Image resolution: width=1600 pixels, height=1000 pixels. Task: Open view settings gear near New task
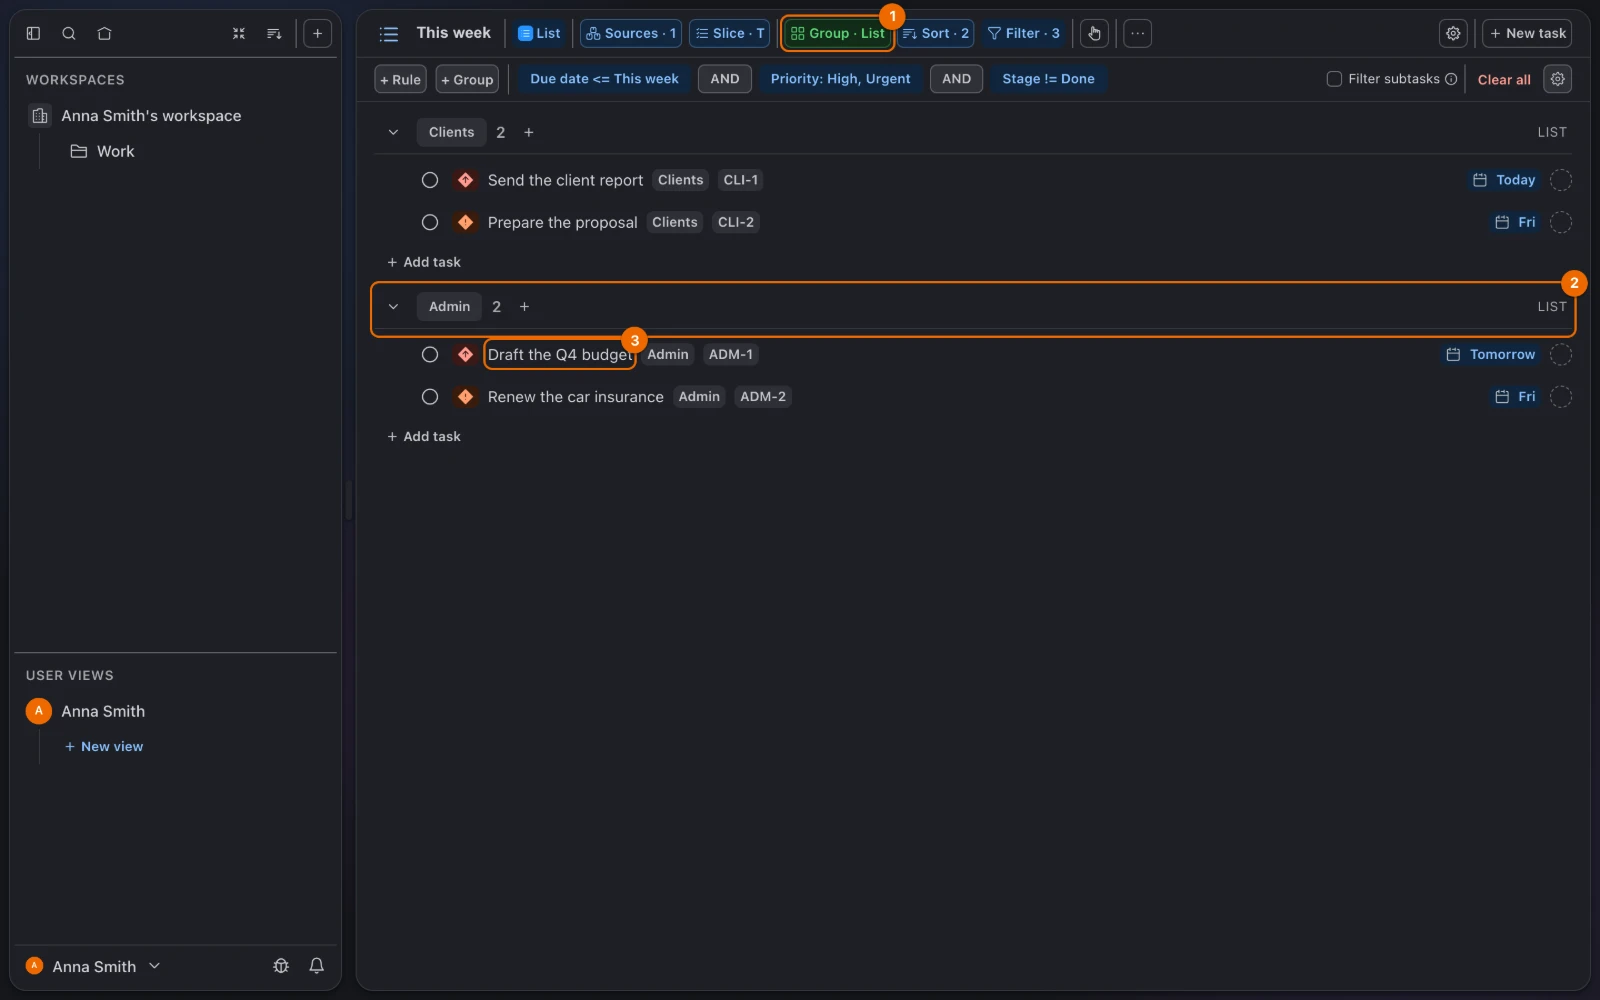1453,33
